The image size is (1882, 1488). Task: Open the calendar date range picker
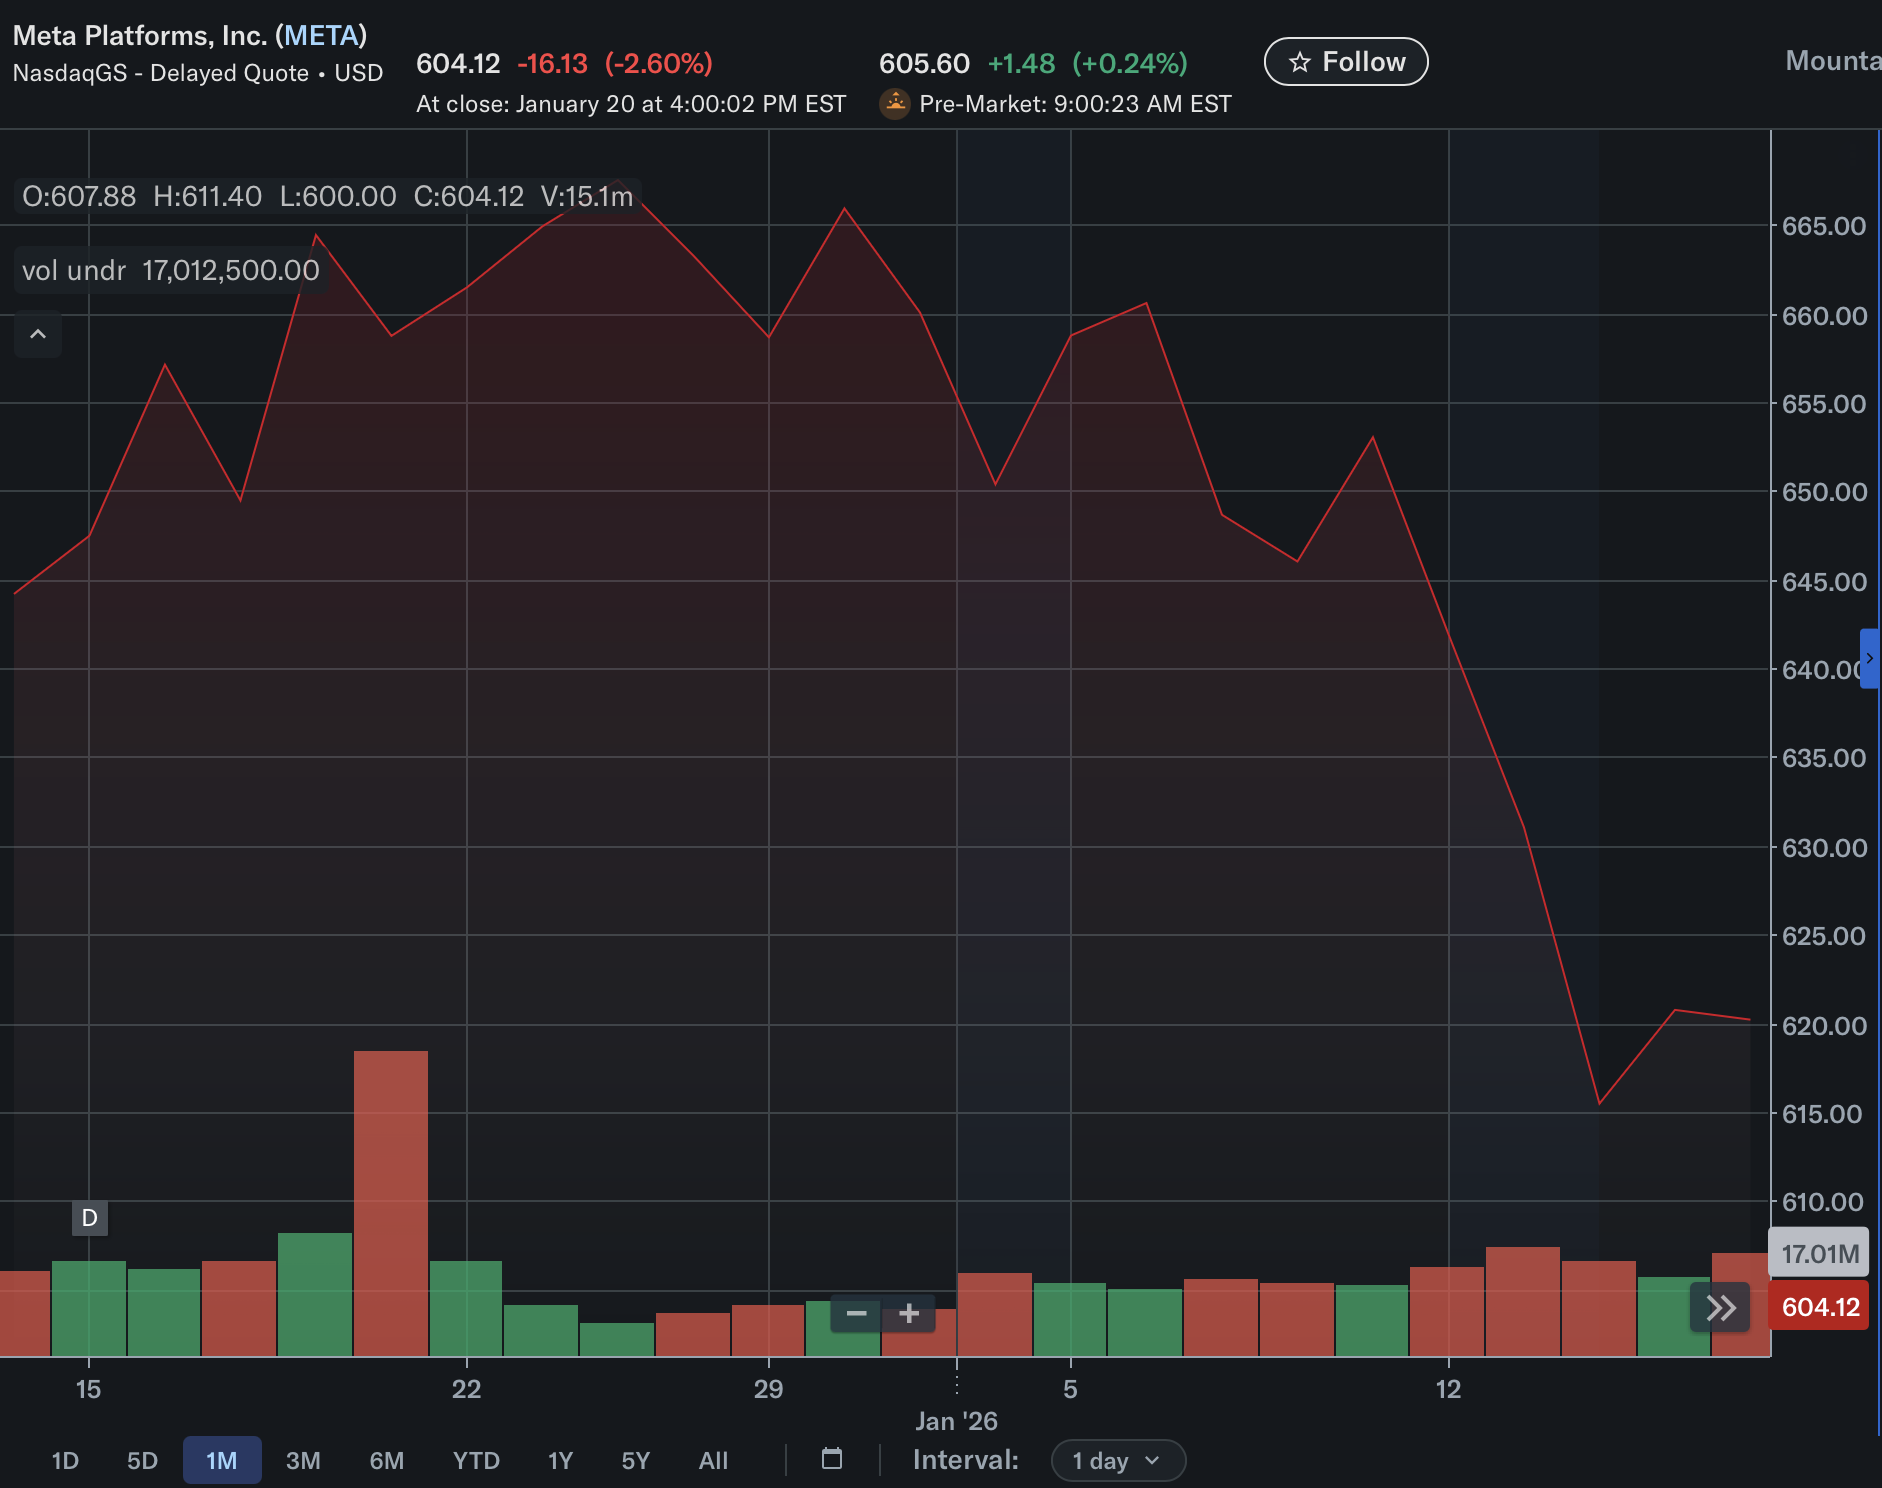coord(832,1459)
